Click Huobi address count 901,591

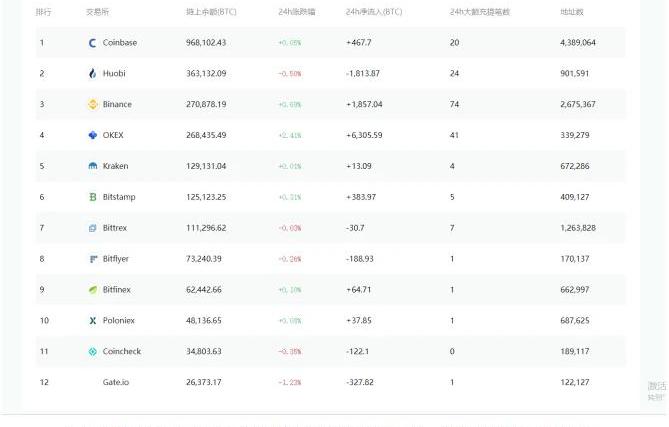pyautogui.click(x=575, y=73)
